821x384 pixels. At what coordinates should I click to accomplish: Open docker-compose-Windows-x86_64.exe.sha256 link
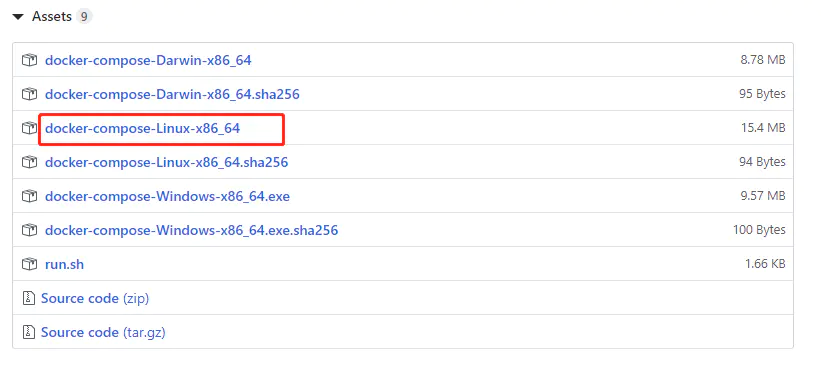coord(192,230)
